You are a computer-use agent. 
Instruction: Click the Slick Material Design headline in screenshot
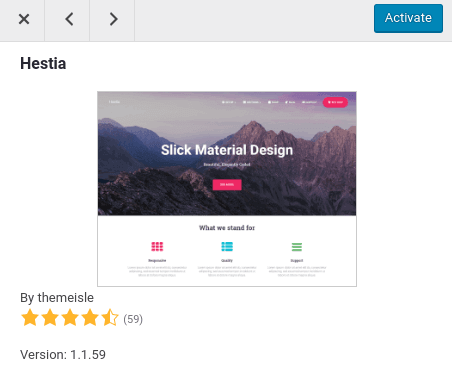pyautogui.click(x=227, y=150)
